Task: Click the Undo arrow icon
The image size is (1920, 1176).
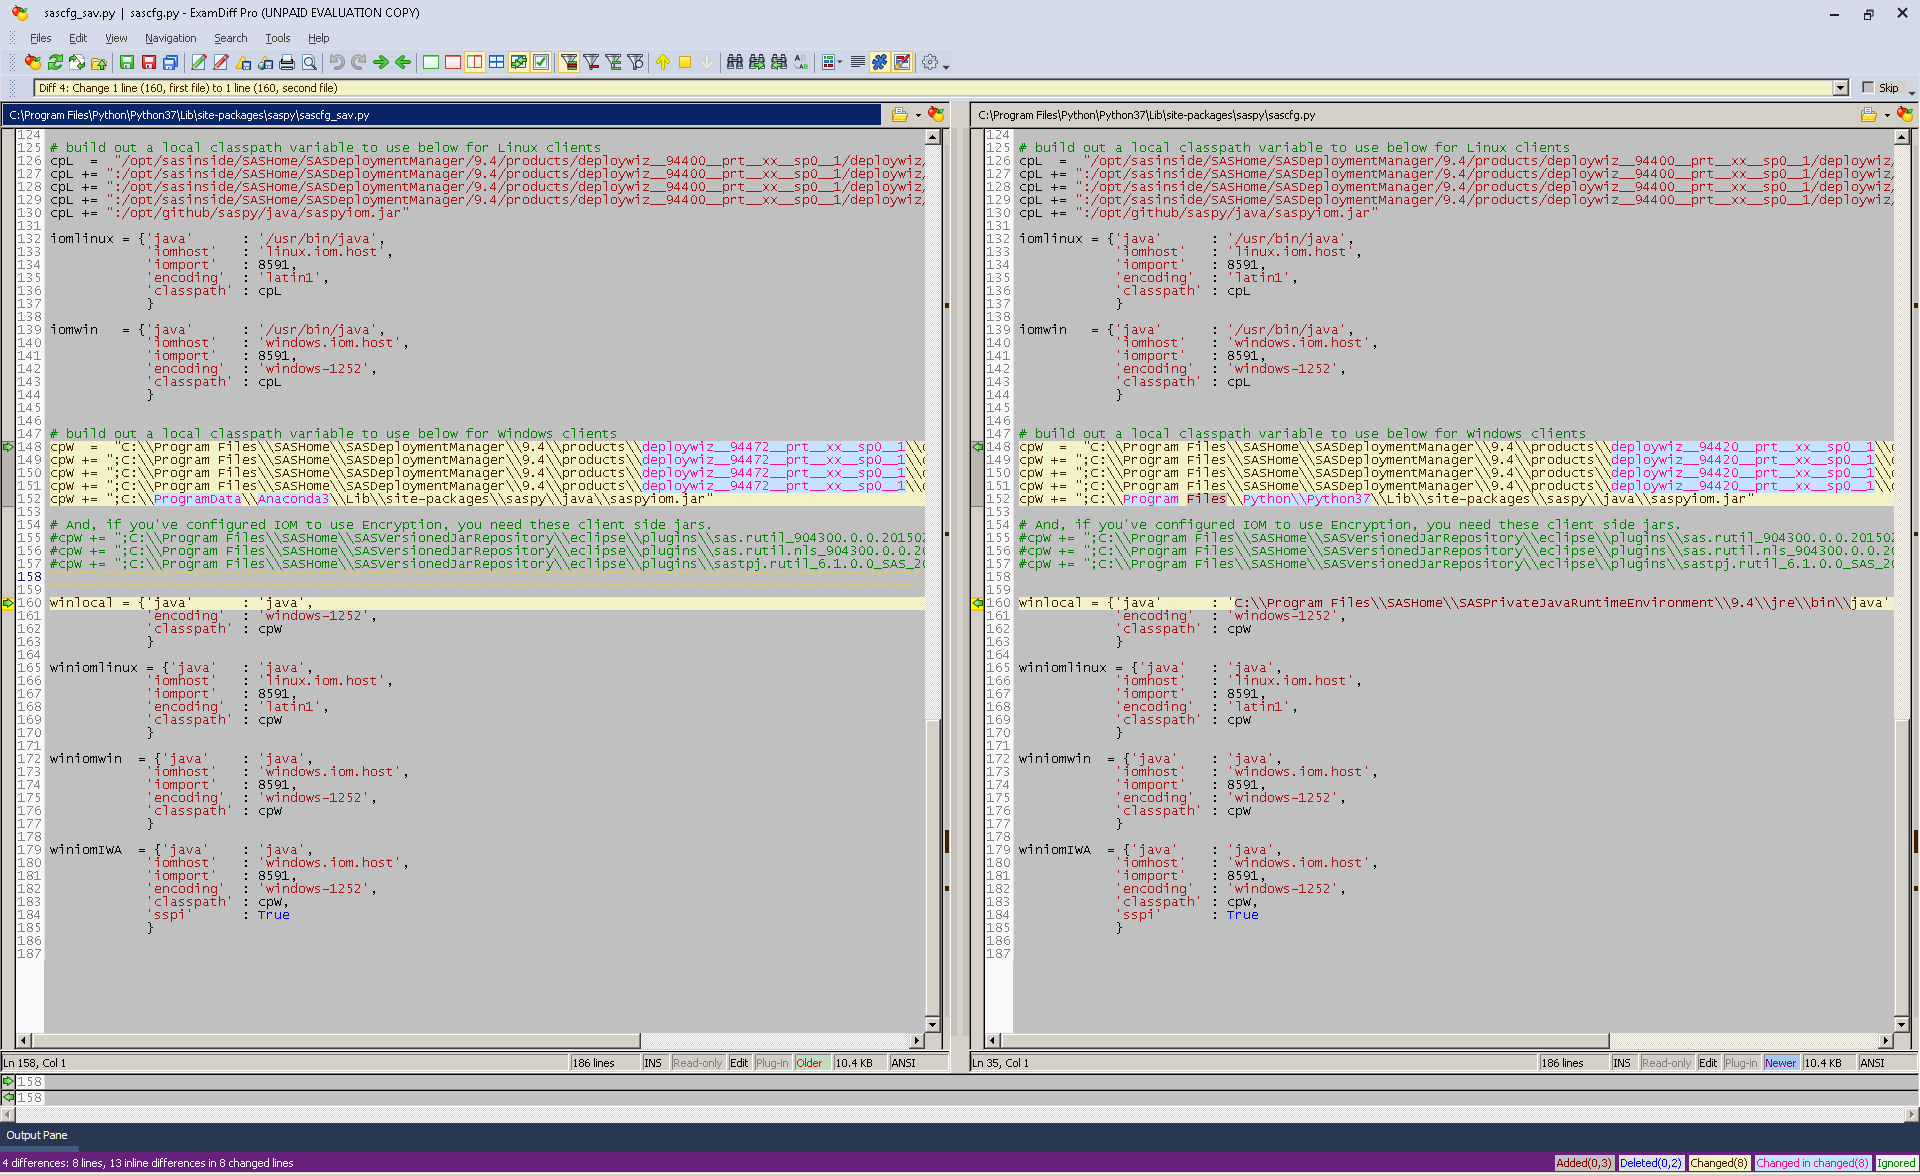Action: (337, 62)
